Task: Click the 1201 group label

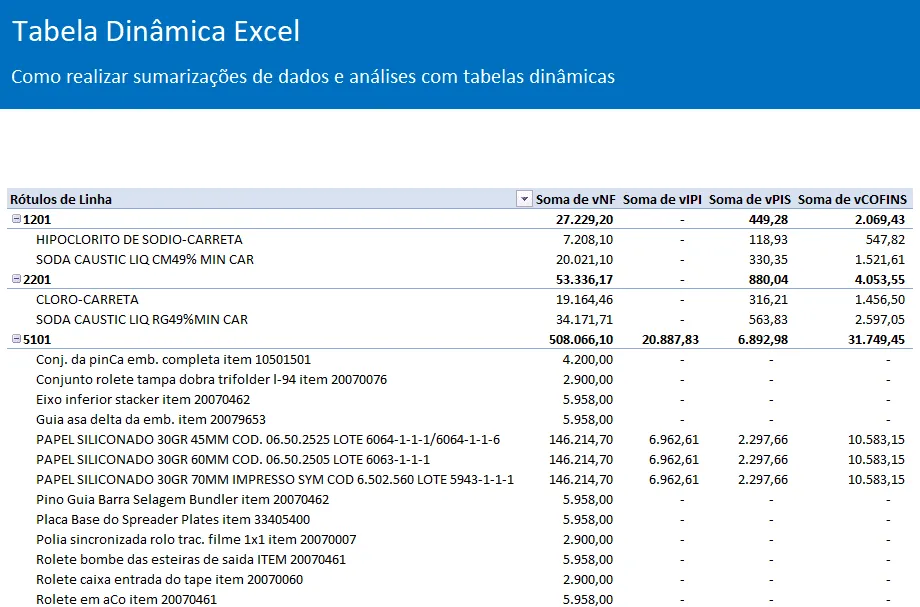Action: [37, 219]
